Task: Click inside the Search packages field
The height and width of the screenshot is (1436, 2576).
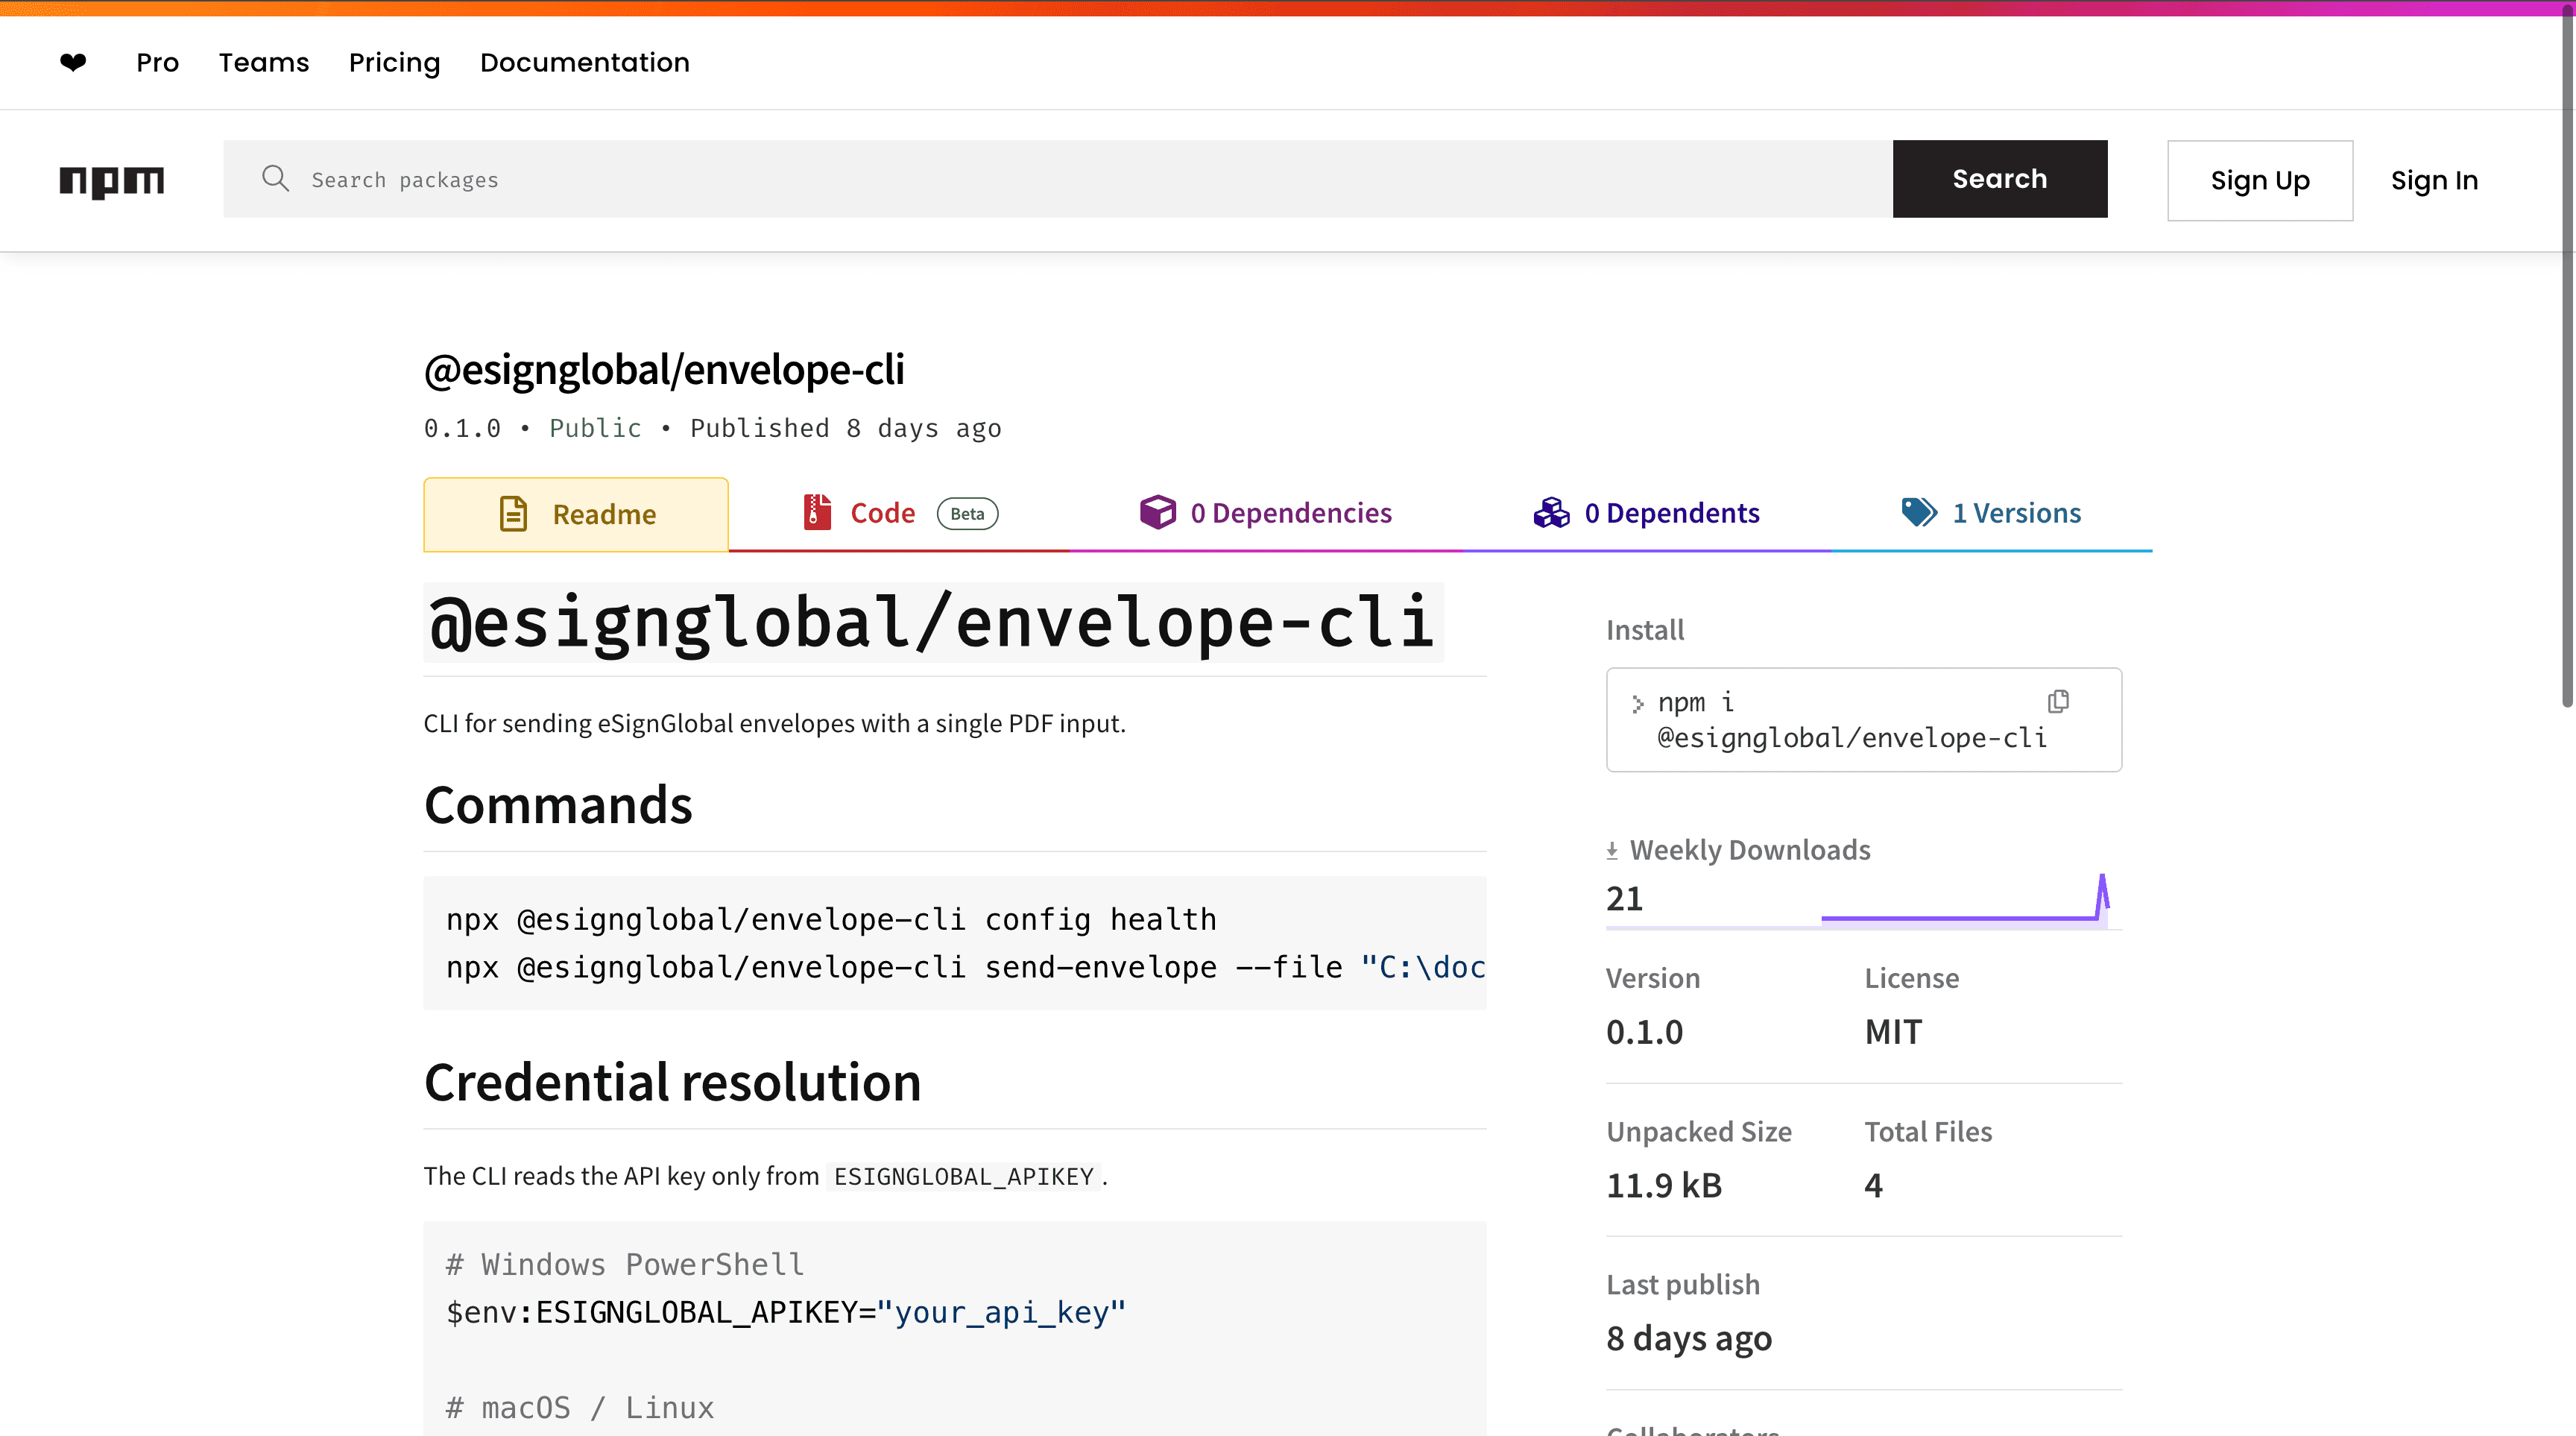Action: click(700, 179)
